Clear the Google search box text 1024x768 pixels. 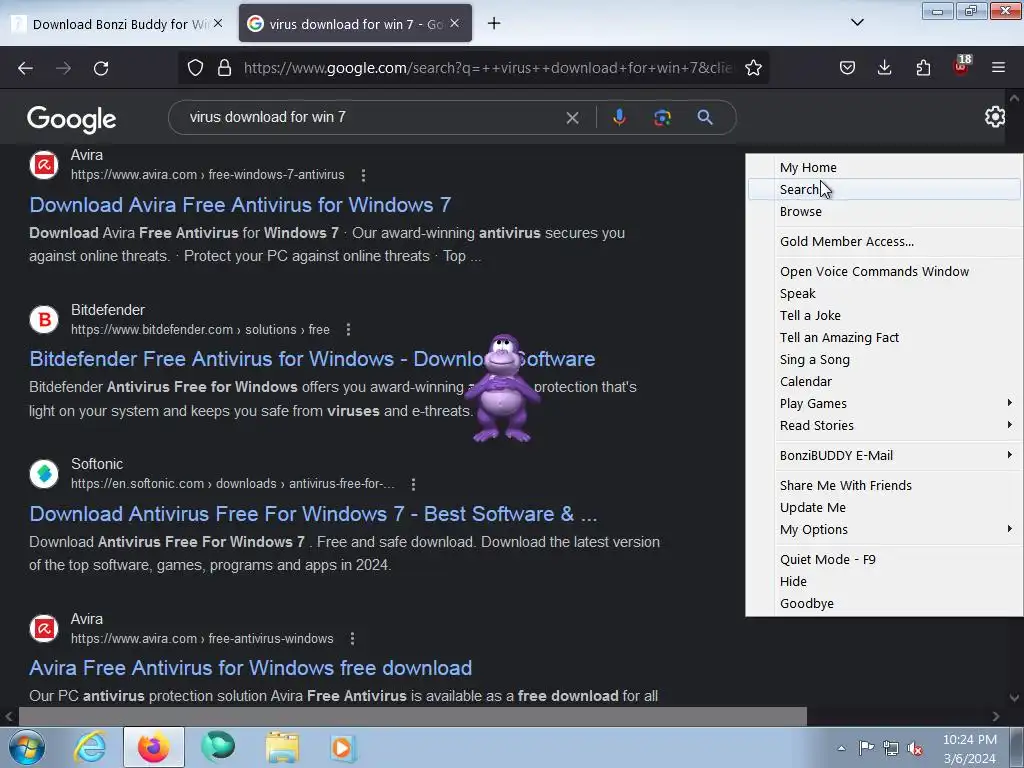point(572,118)
